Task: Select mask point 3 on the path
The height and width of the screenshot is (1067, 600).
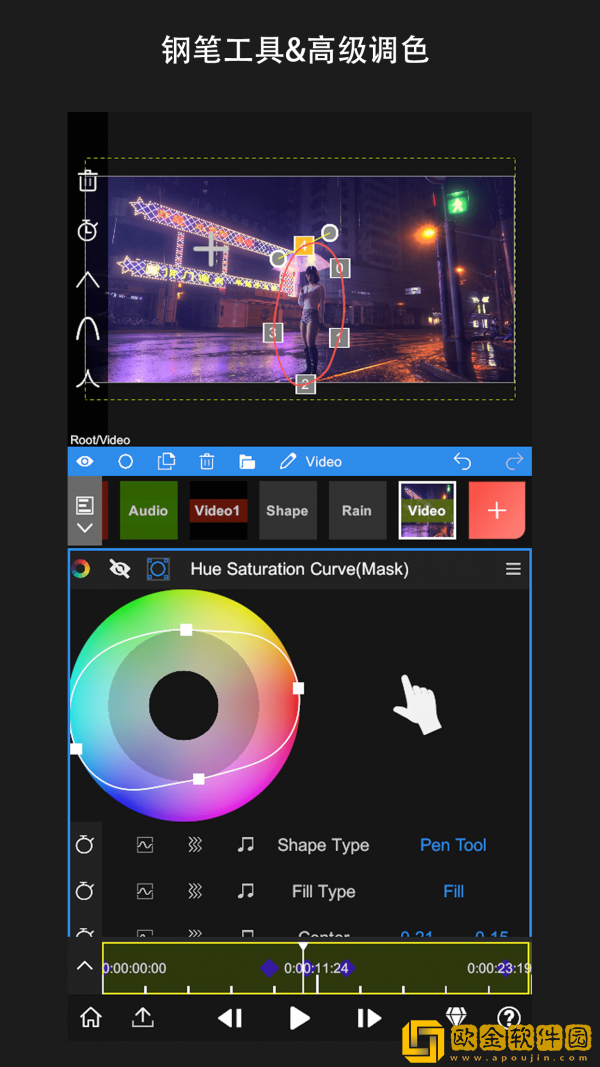Action: [x=273, y=333]
